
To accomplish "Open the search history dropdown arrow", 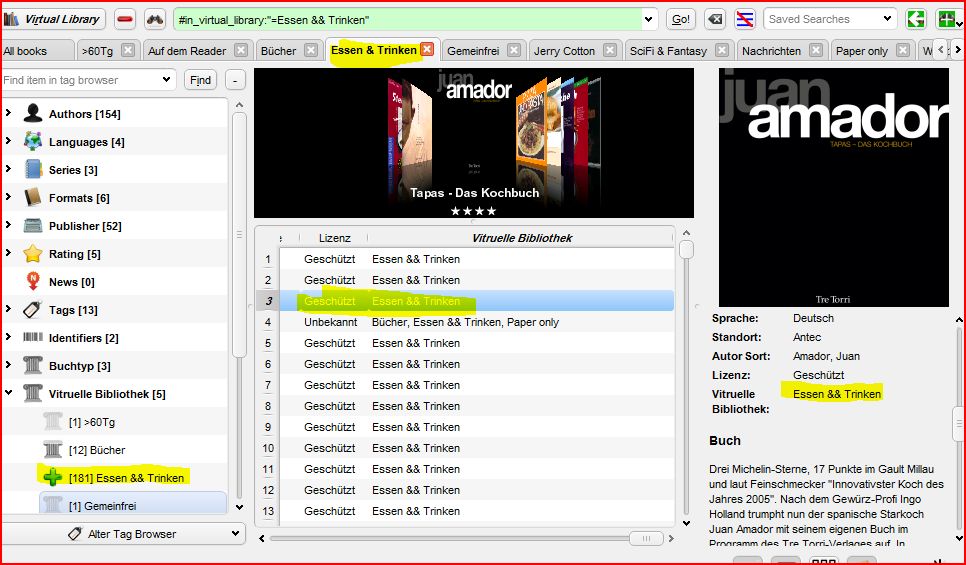I will (x=648, y=20).
